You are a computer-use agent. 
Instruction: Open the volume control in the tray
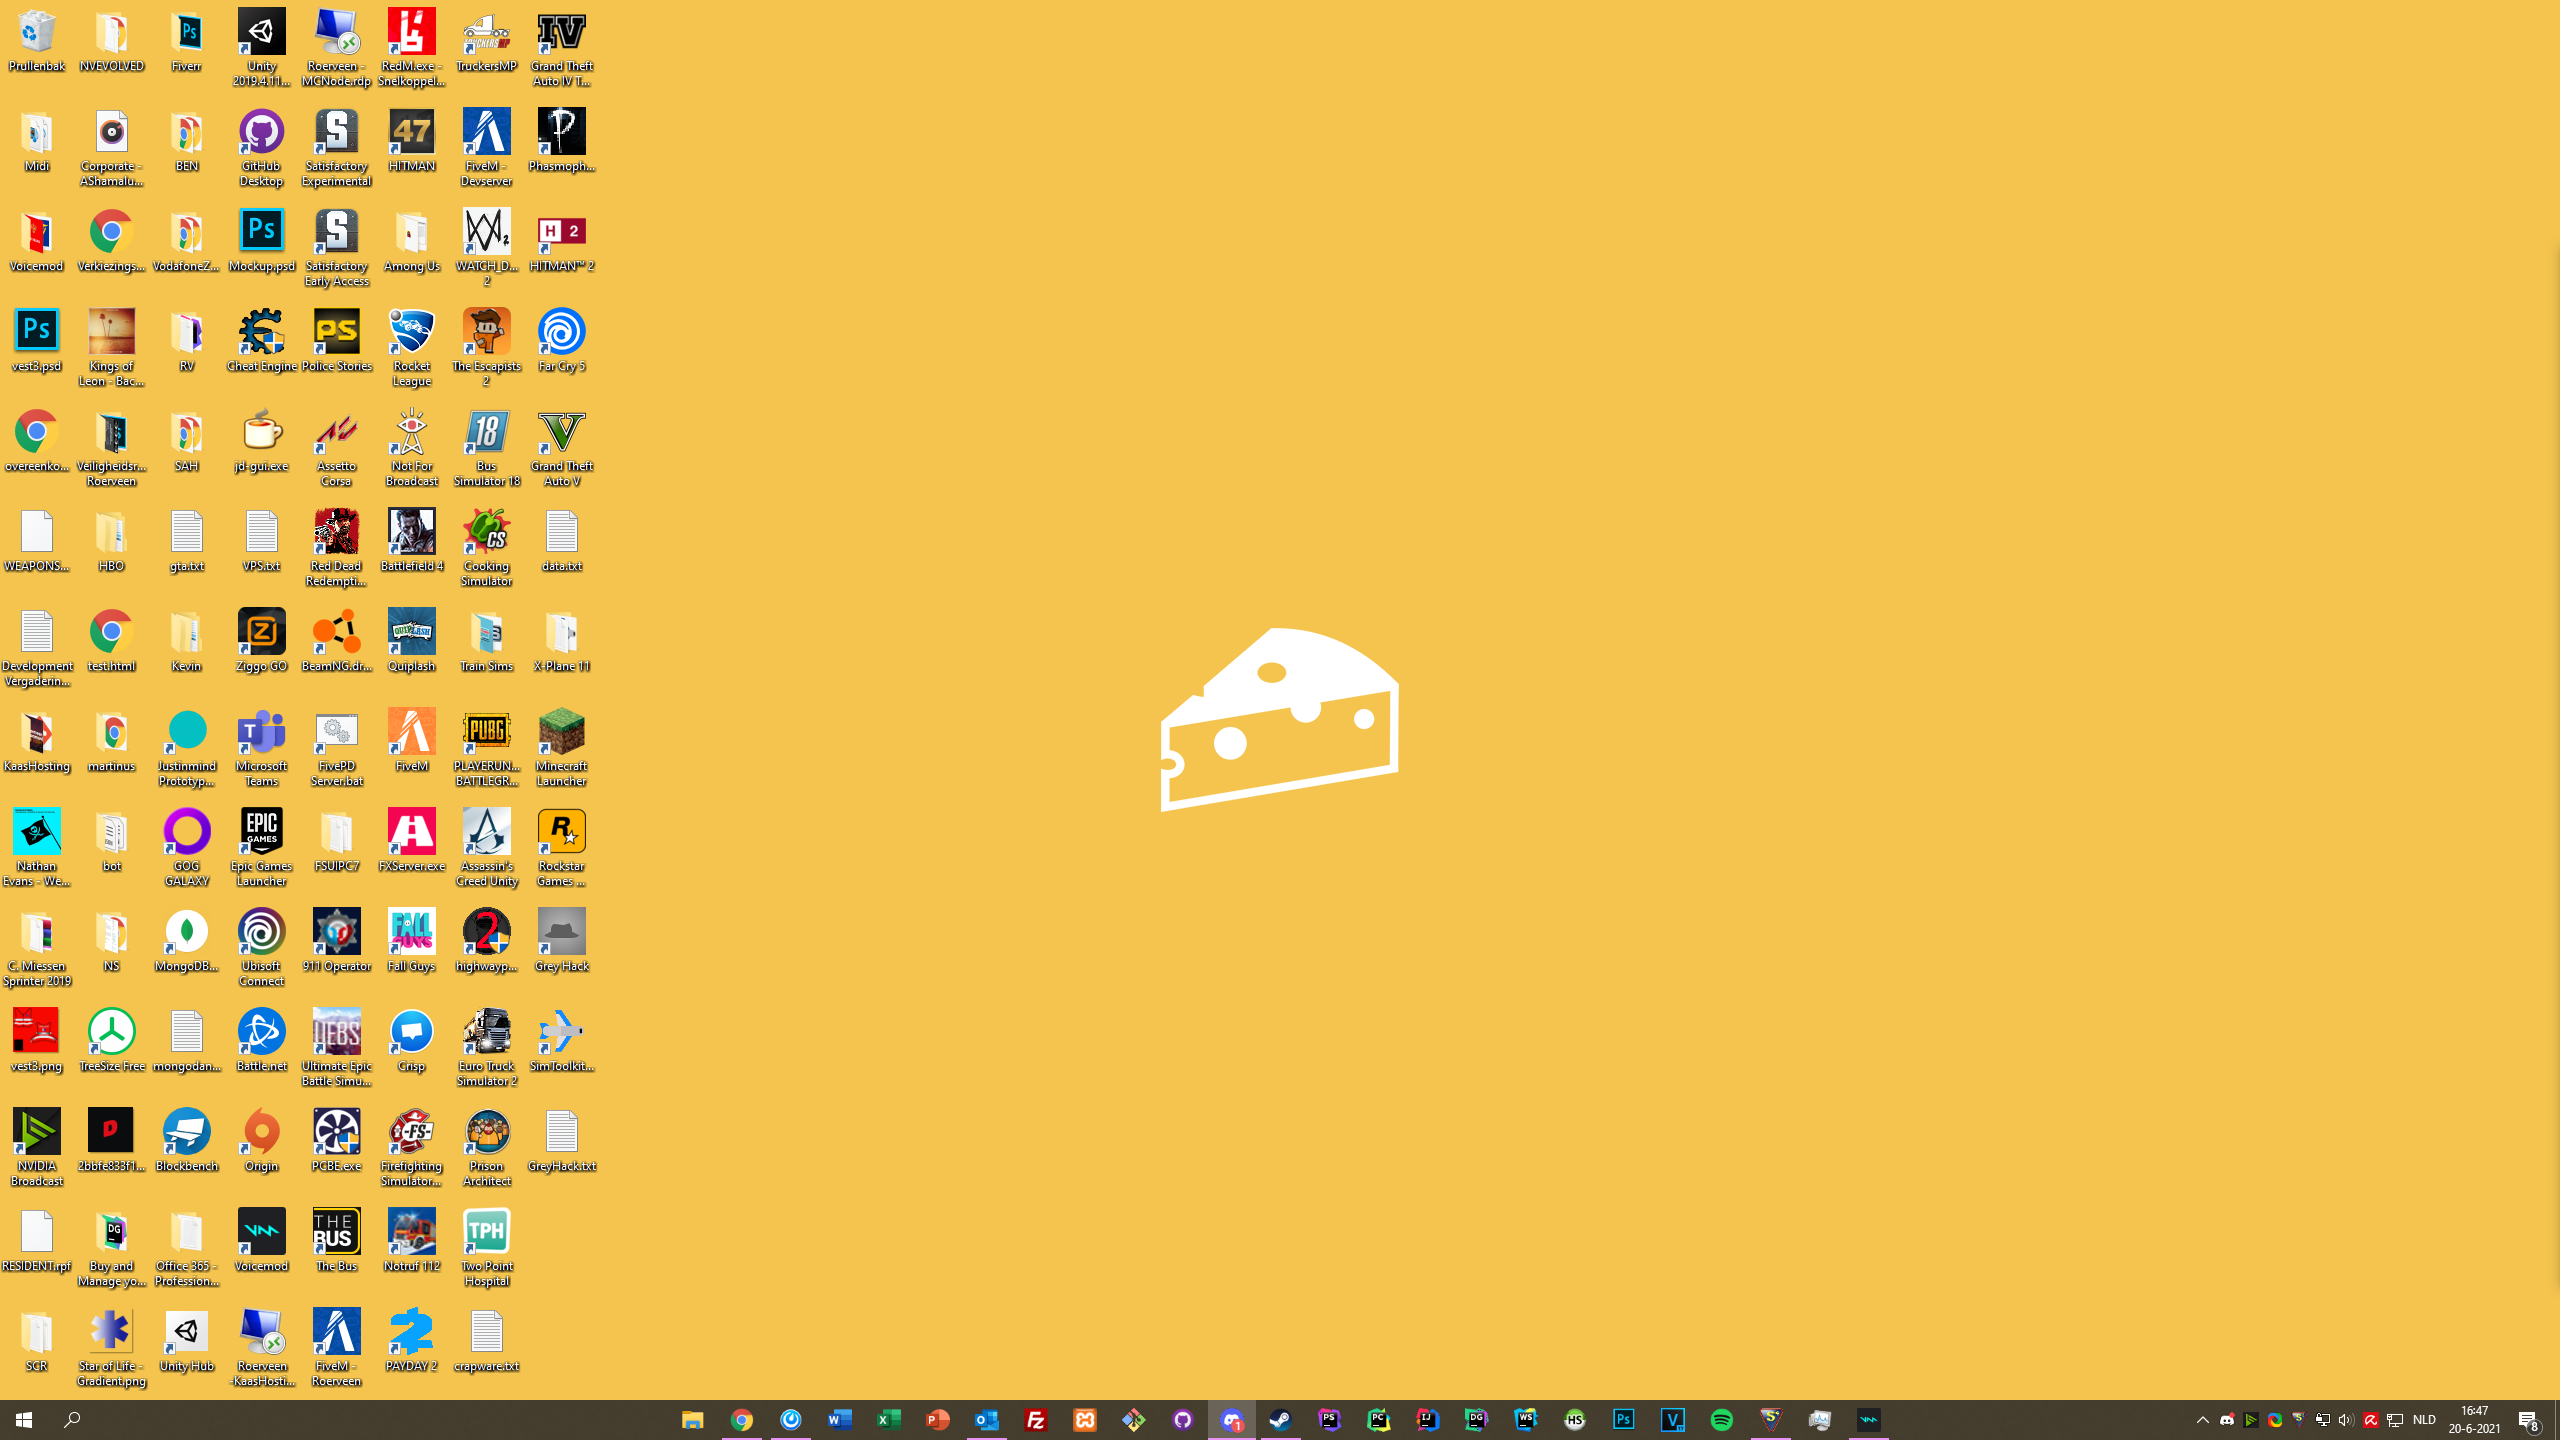(2346, 1420)
